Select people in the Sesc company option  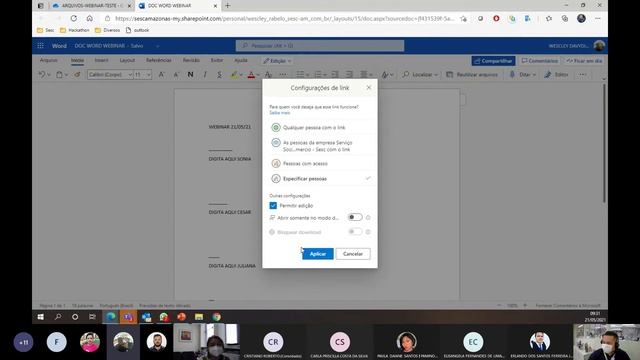click(320, 146)
